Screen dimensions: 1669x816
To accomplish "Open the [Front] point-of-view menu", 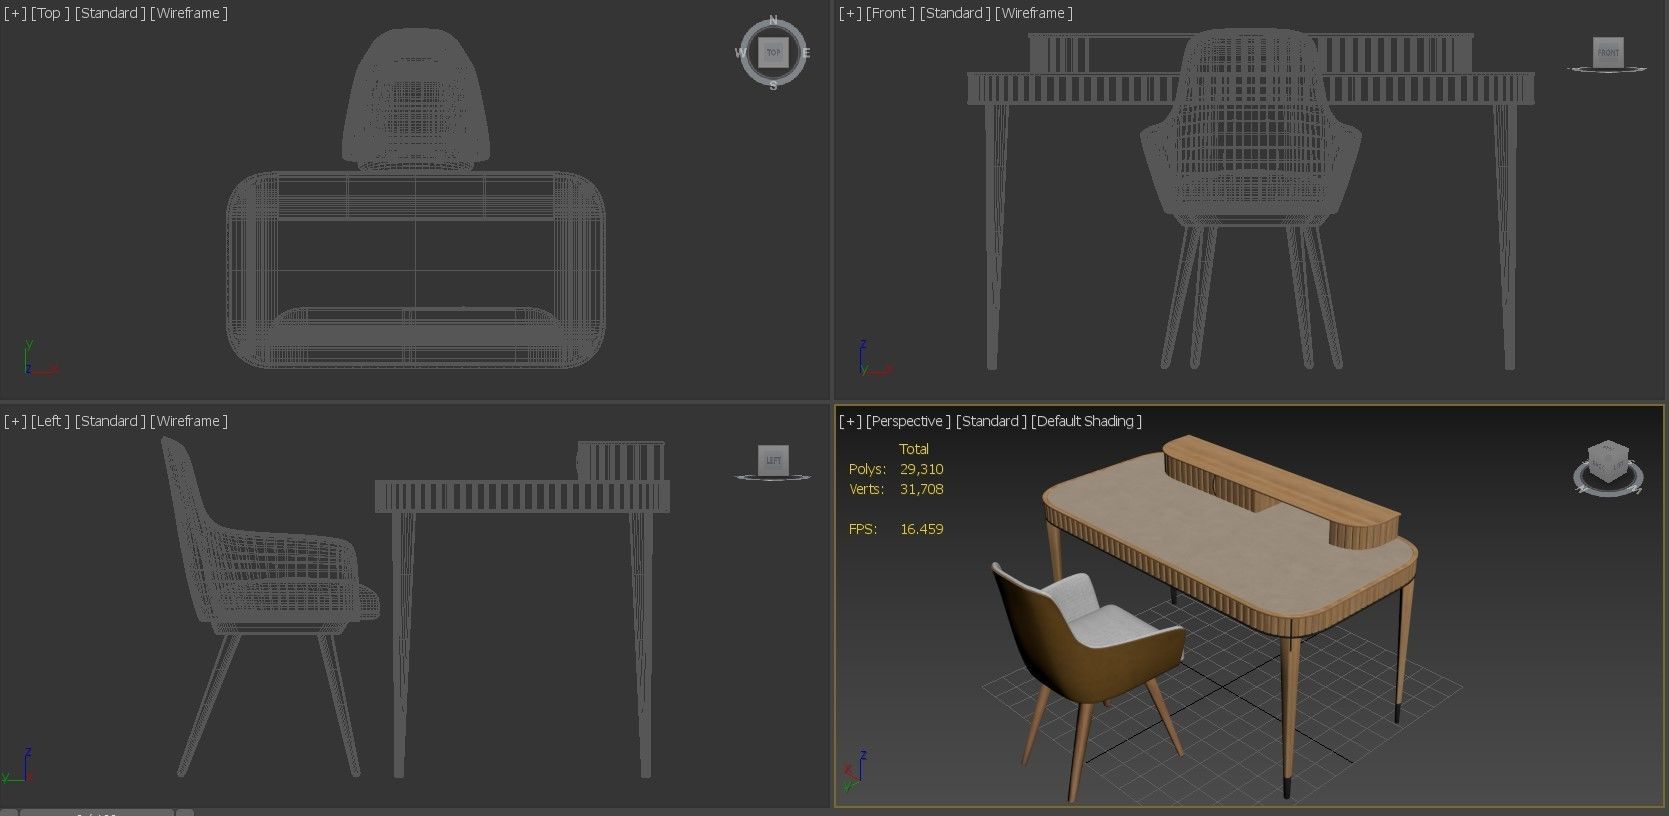I will (890, 13).
